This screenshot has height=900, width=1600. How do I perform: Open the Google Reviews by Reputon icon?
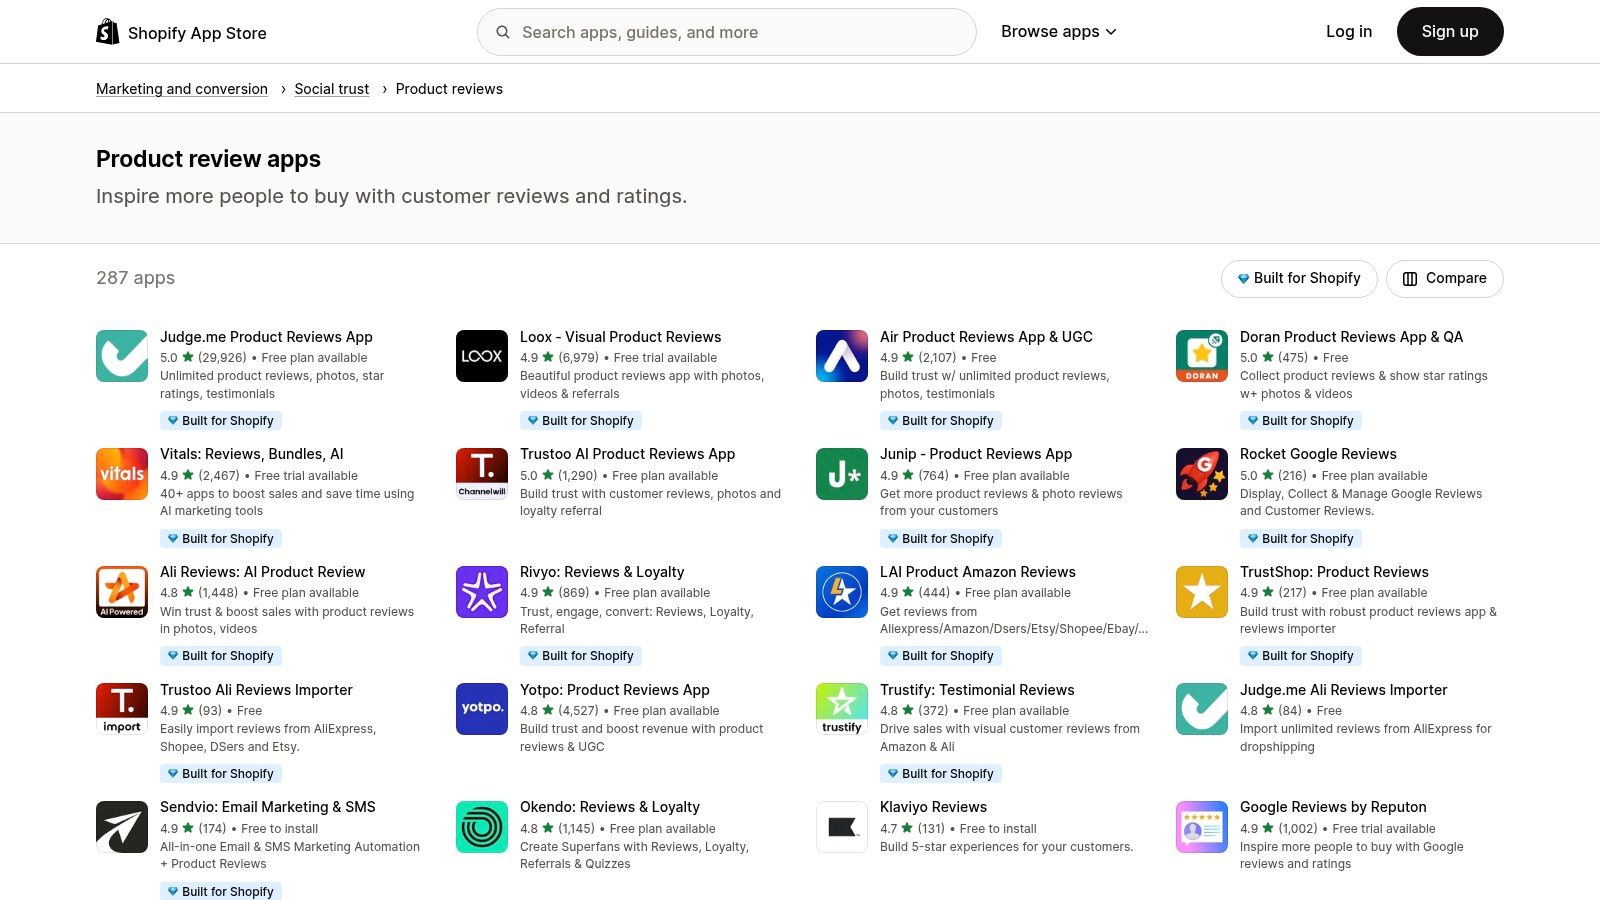(1202, 827)
